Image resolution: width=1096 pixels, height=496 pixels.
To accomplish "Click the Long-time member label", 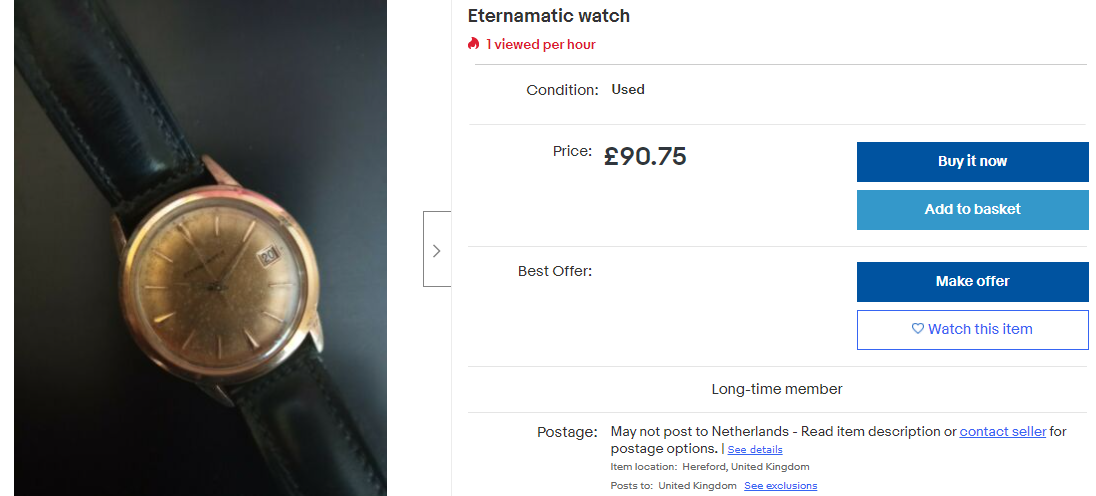I will tap(777, 389).
